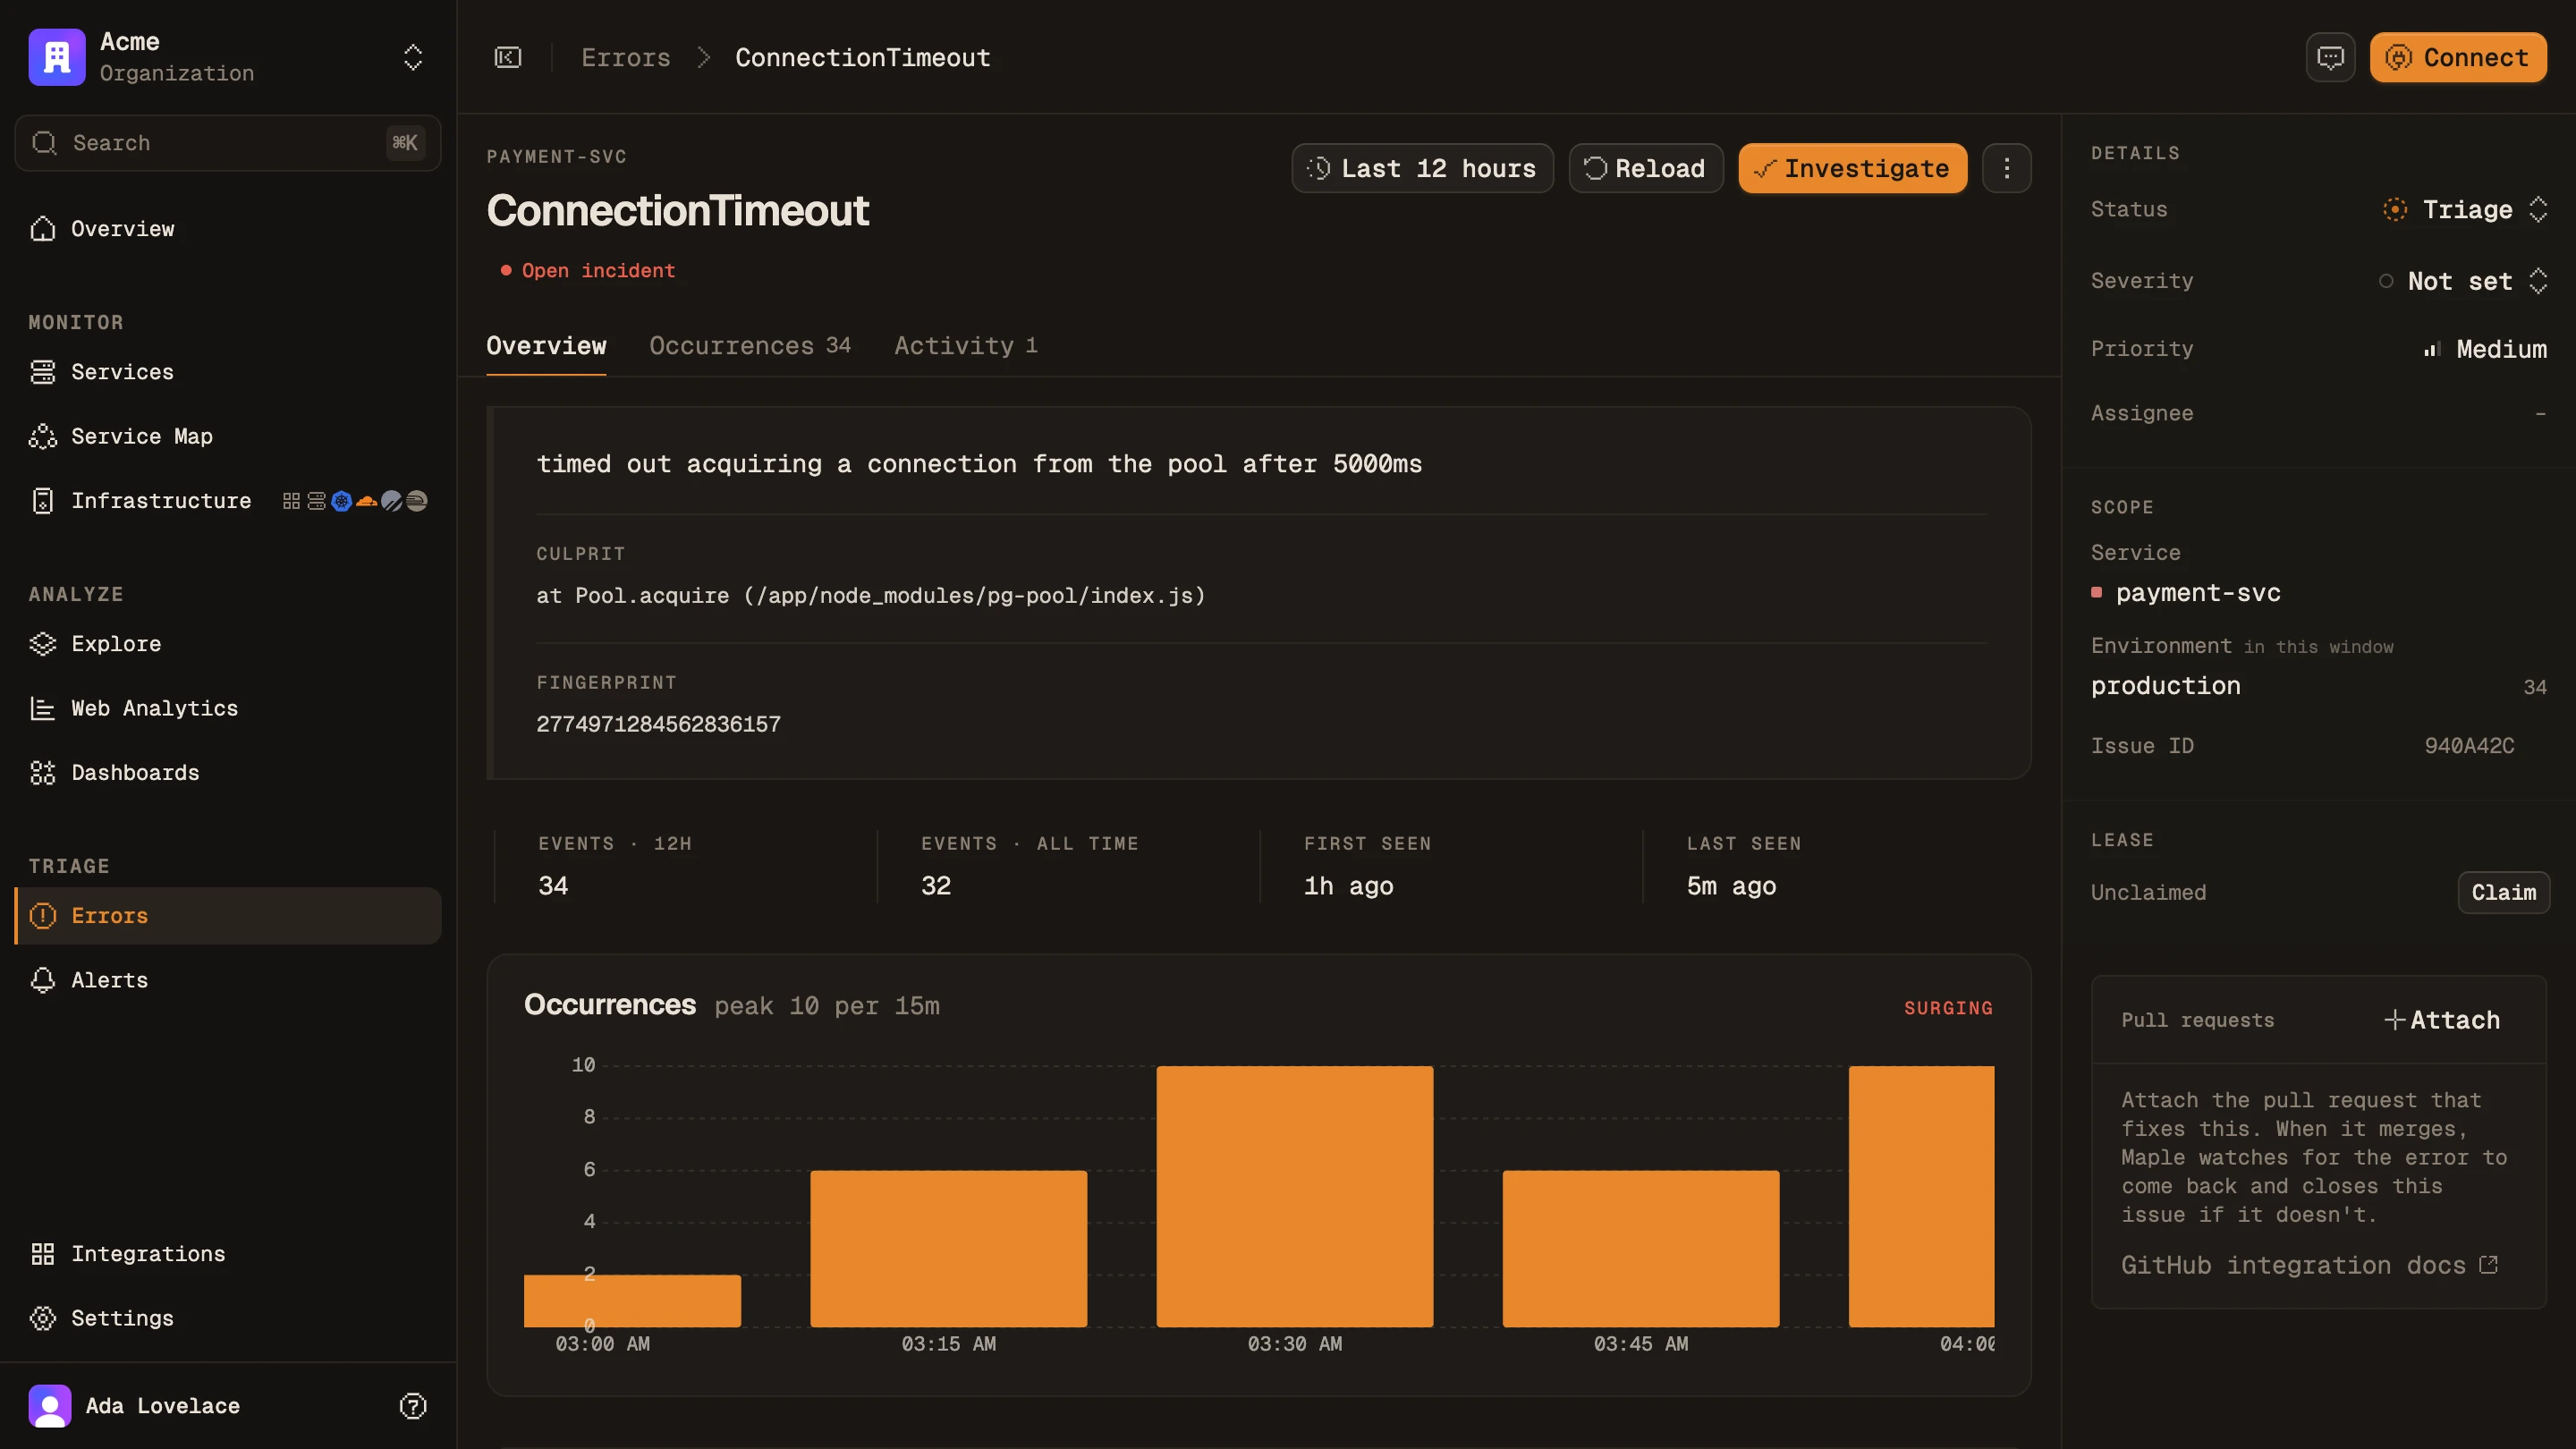Focus the Search input field
The width and height of the screenshot is (2576, 1449).
click(x=228, y=143)
